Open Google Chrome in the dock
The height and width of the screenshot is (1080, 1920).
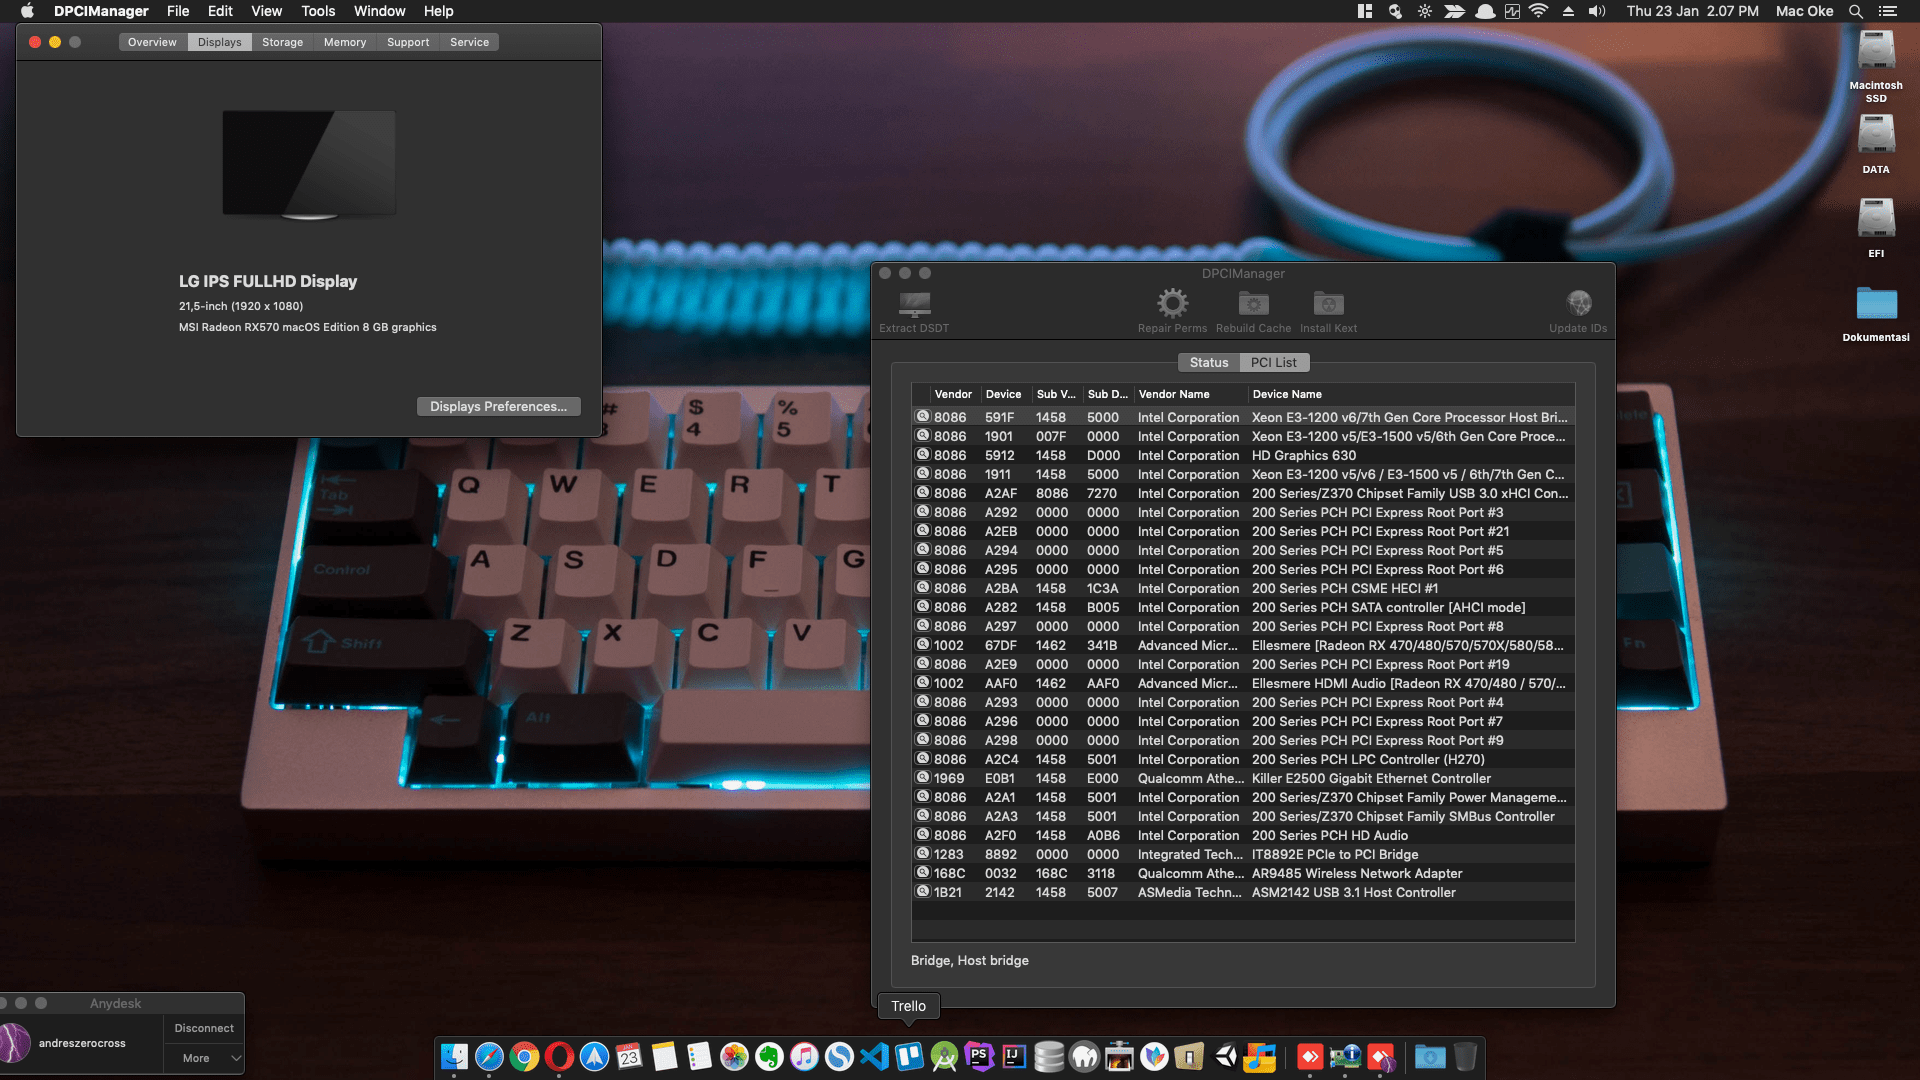click(x=524, y=1056)
